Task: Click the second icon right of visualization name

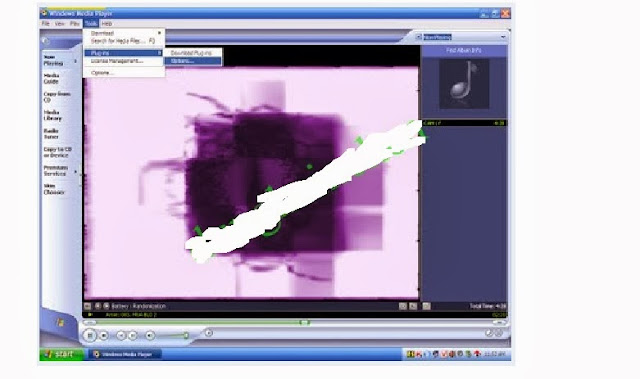Action: pos(413,306)
